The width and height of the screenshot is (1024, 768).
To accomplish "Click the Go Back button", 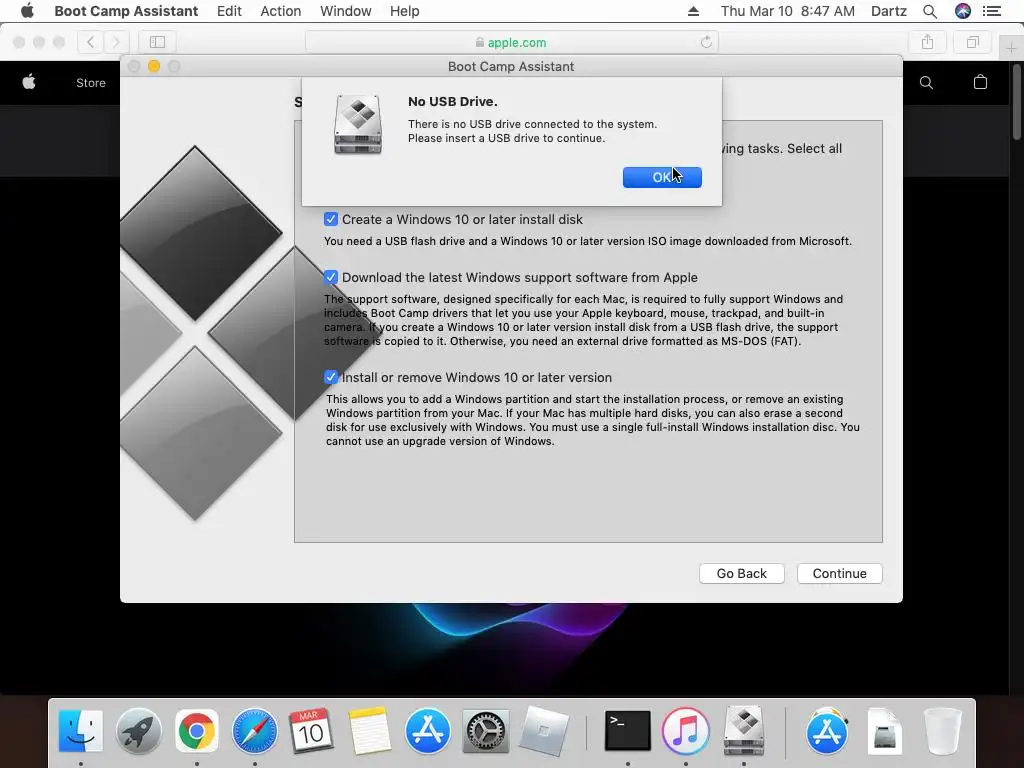I will tap(742, 573).
